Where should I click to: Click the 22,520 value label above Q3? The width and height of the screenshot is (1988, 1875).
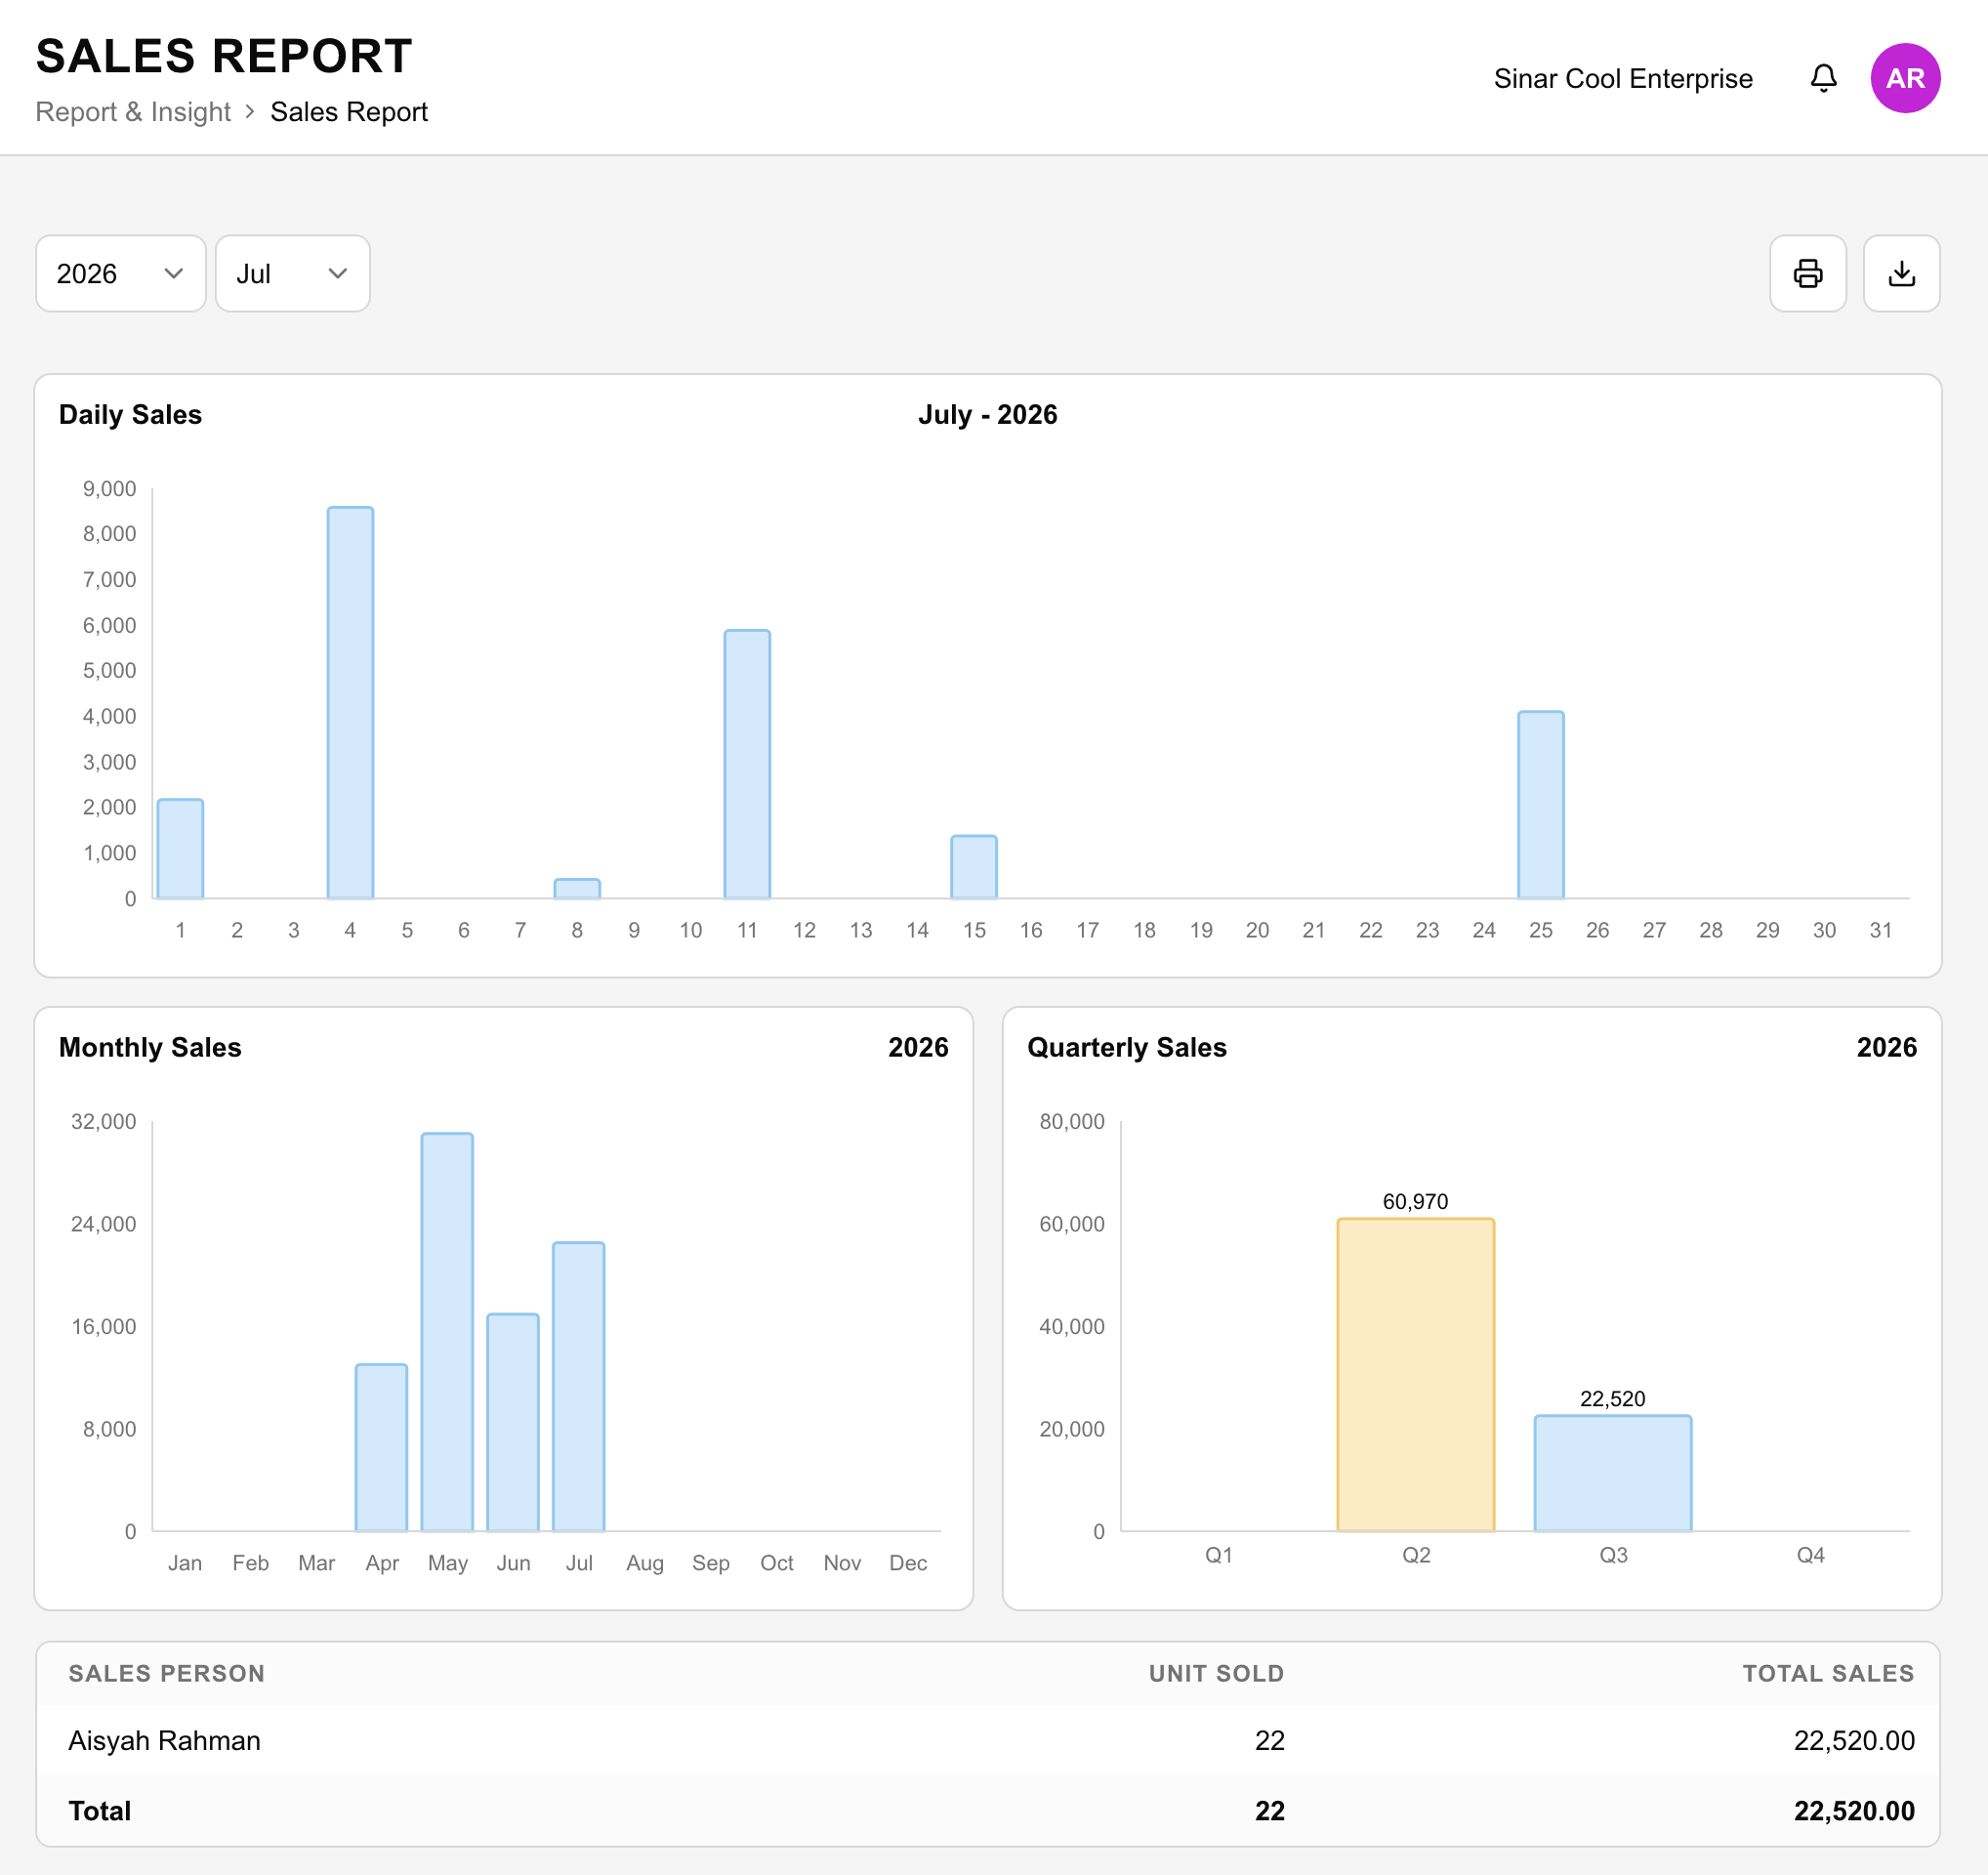[1612, 1398]
